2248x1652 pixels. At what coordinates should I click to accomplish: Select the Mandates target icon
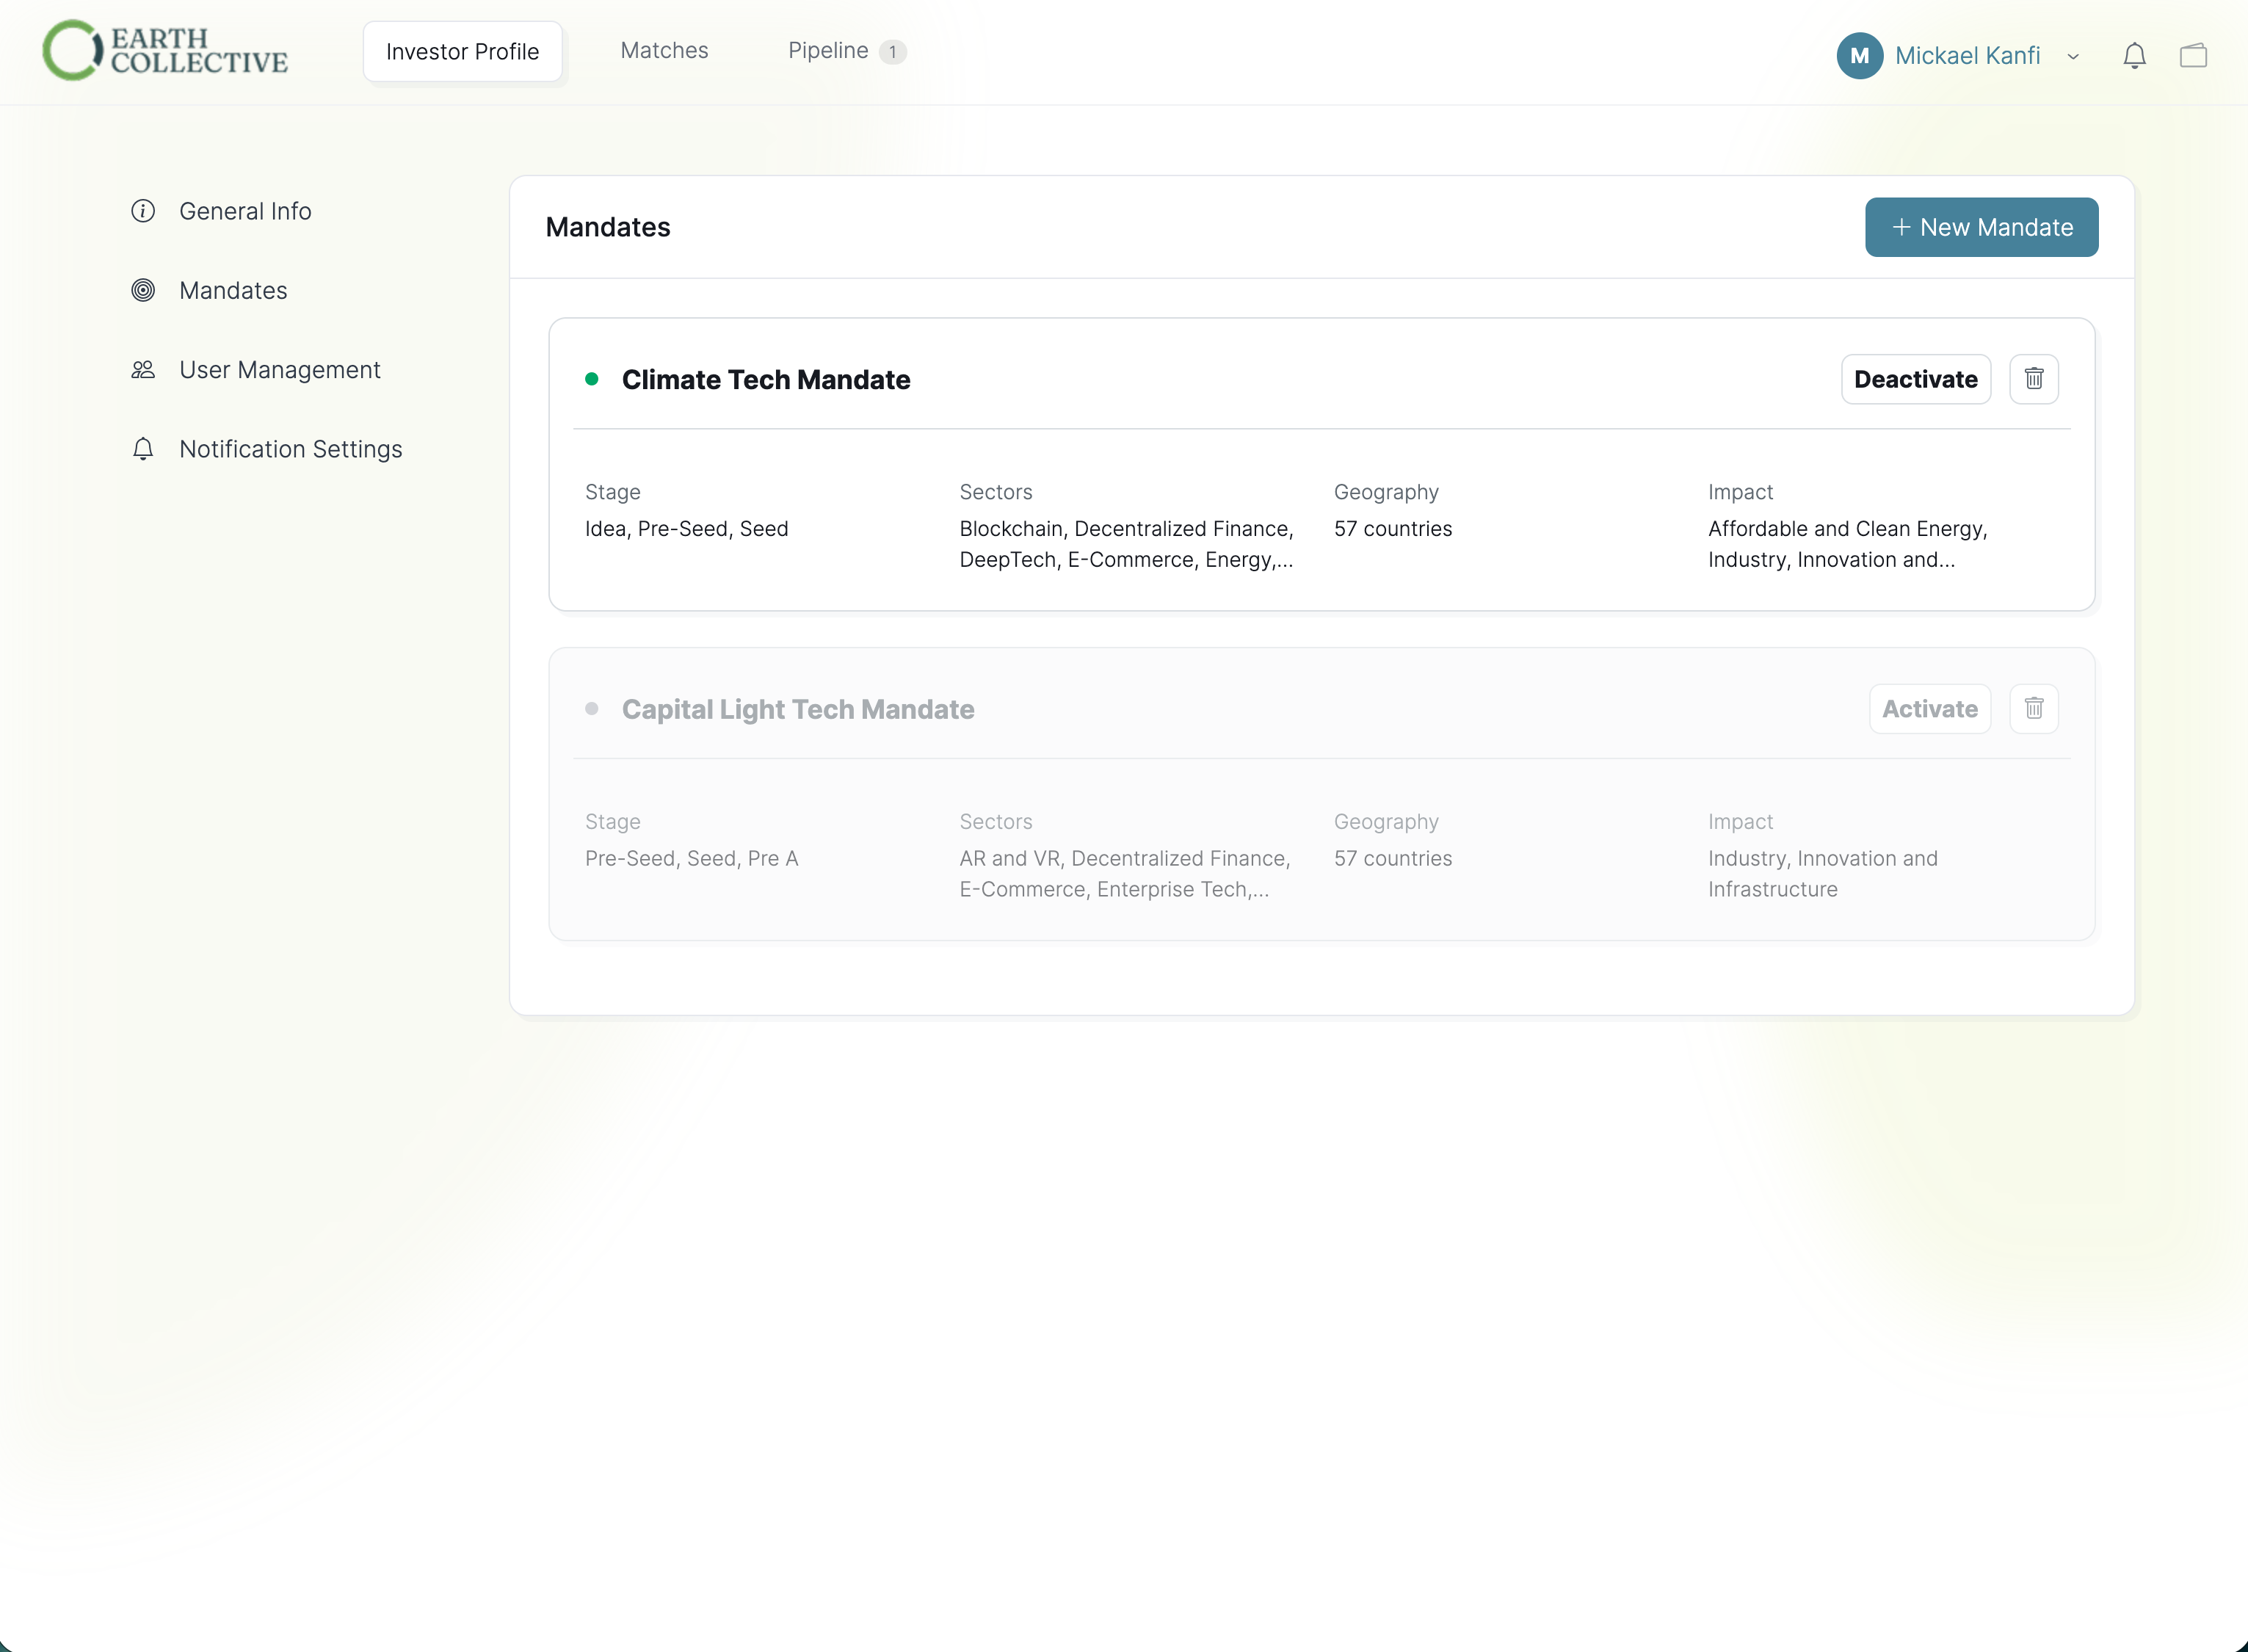tap(142, 290)
